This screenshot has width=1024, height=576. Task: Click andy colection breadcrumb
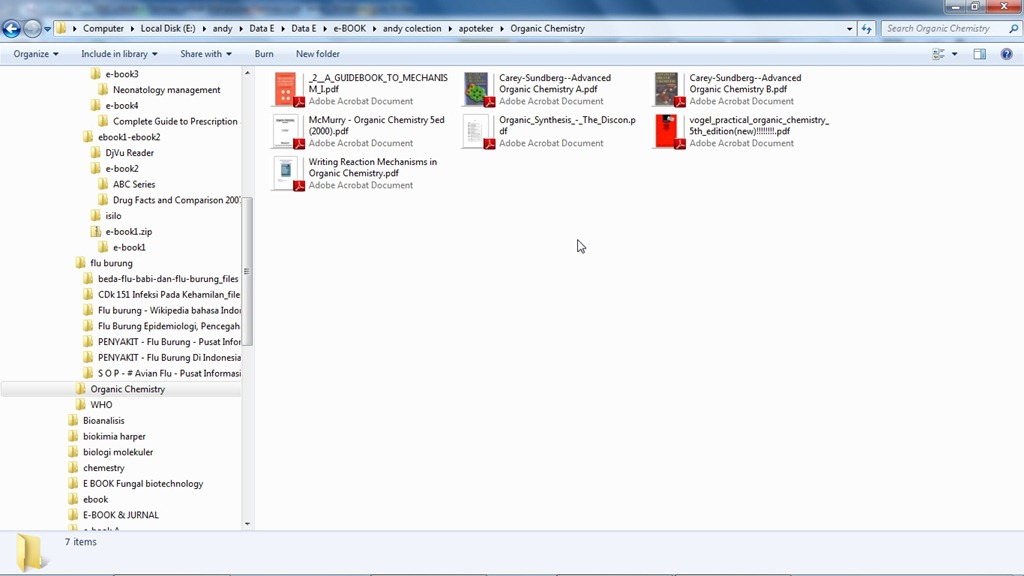coord(412,29)
